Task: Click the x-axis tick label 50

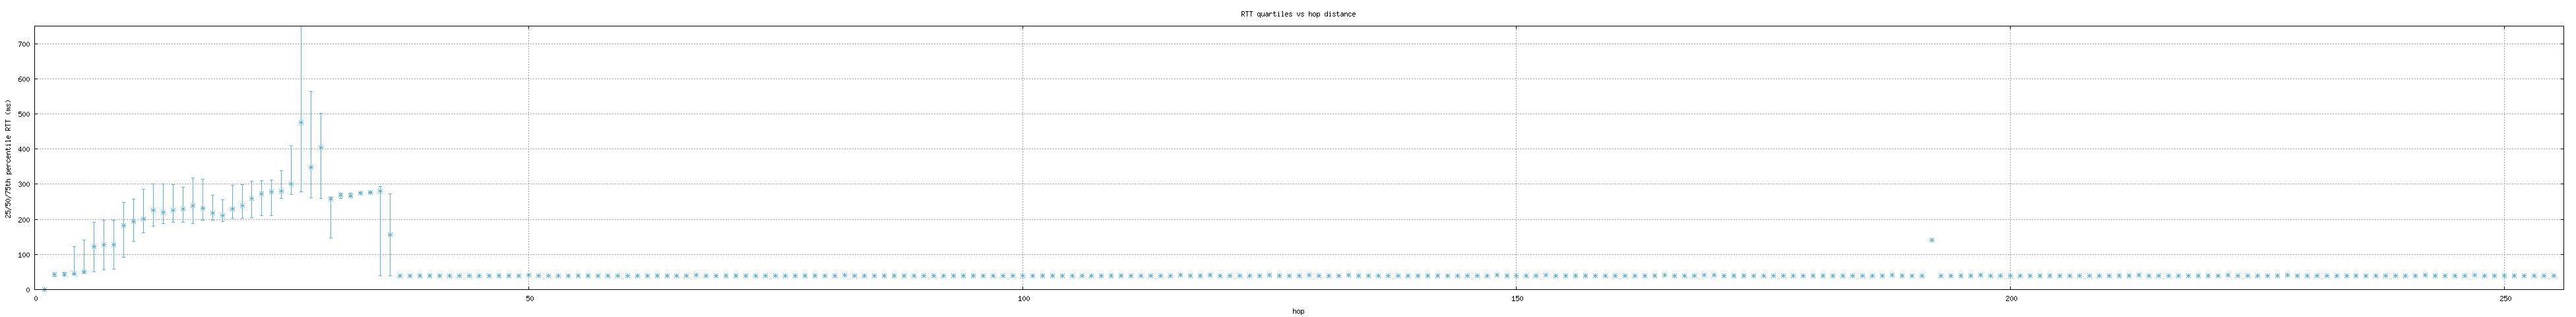Action: click(529, 298)
